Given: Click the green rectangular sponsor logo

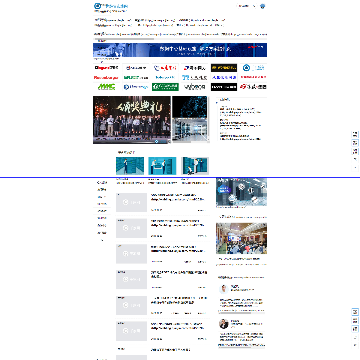Looking at the screenshot, I should click(x=165, y=87).
